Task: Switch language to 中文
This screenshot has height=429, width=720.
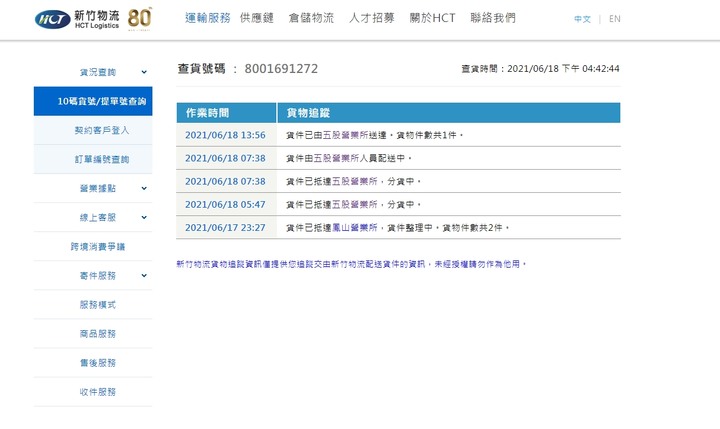Action: [582, 19]
